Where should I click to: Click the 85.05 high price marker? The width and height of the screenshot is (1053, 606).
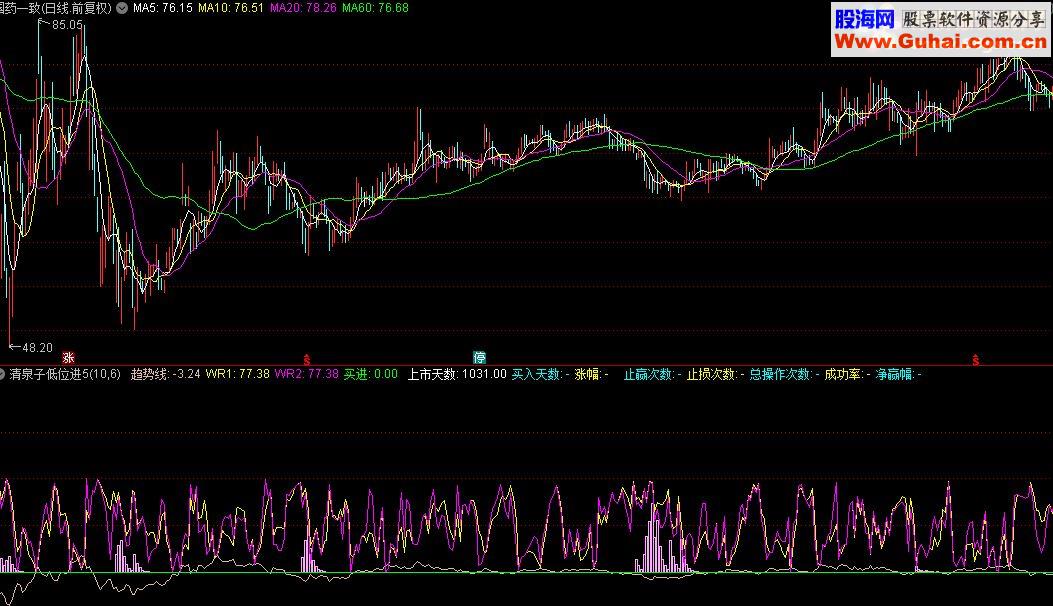[x=67, y=25]
